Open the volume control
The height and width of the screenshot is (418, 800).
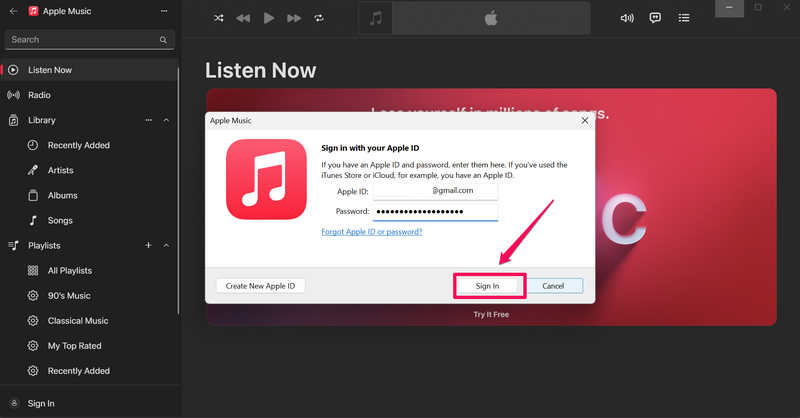point(627,18)
